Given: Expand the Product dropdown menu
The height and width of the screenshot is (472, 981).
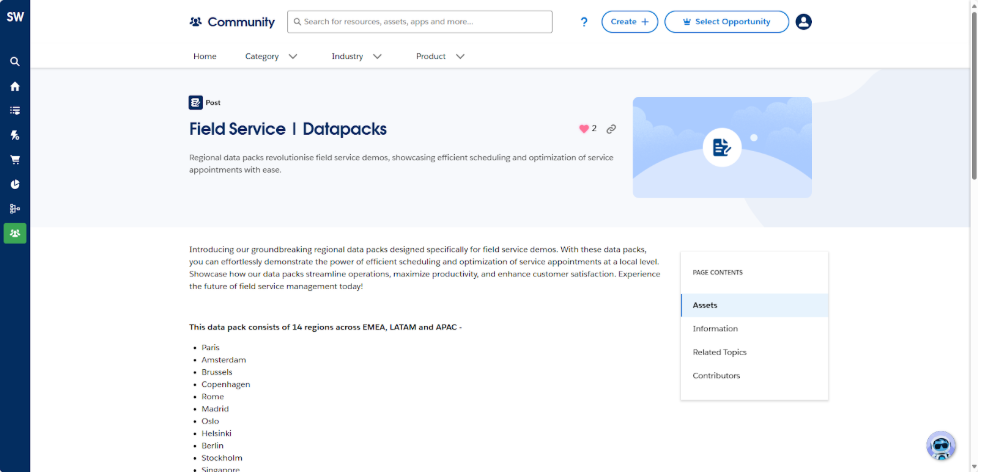Looking at the screenshot, I should pos(440,57).
